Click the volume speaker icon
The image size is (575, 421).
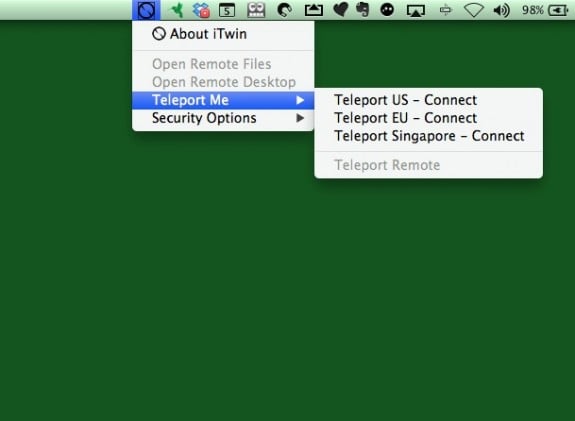click(501, 10)
